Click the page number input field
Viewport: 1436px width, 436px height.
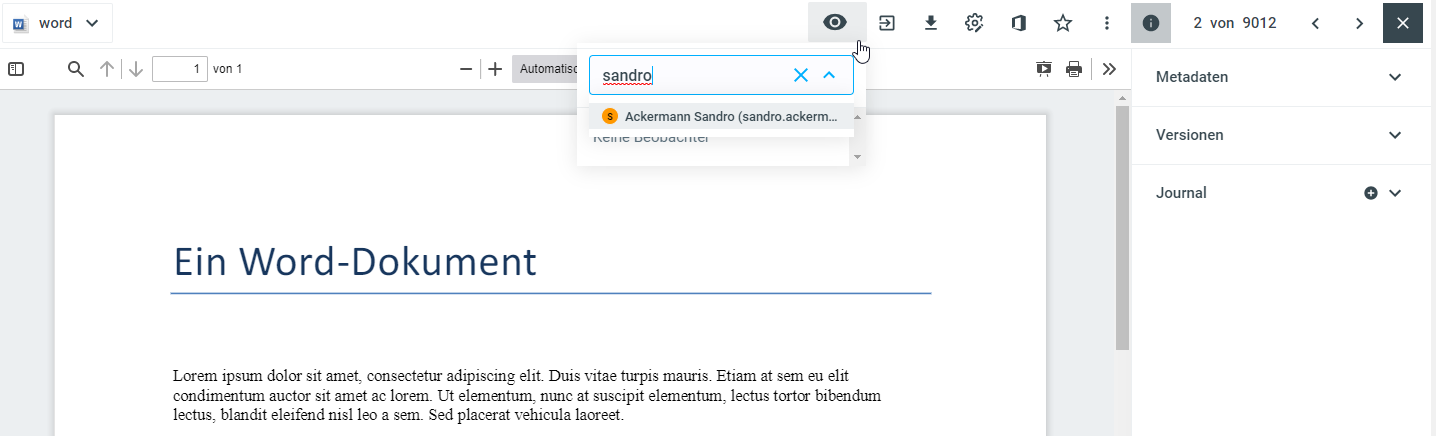click(180, 69)
